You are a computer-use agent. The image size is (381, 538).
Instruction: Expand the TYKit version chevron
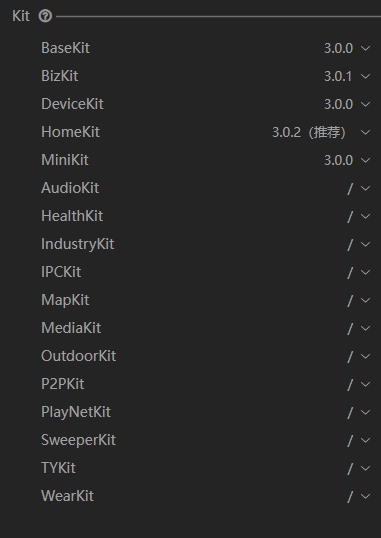(366, 468)
